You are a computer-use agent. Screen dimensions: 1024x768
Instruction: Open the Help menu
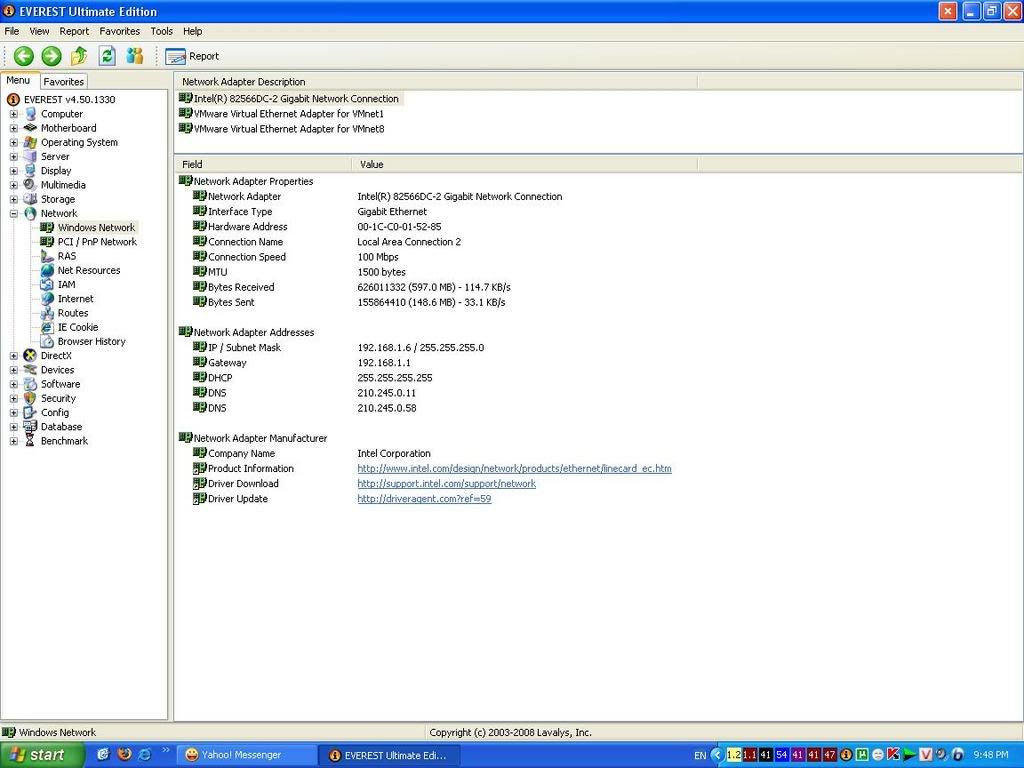192,31
